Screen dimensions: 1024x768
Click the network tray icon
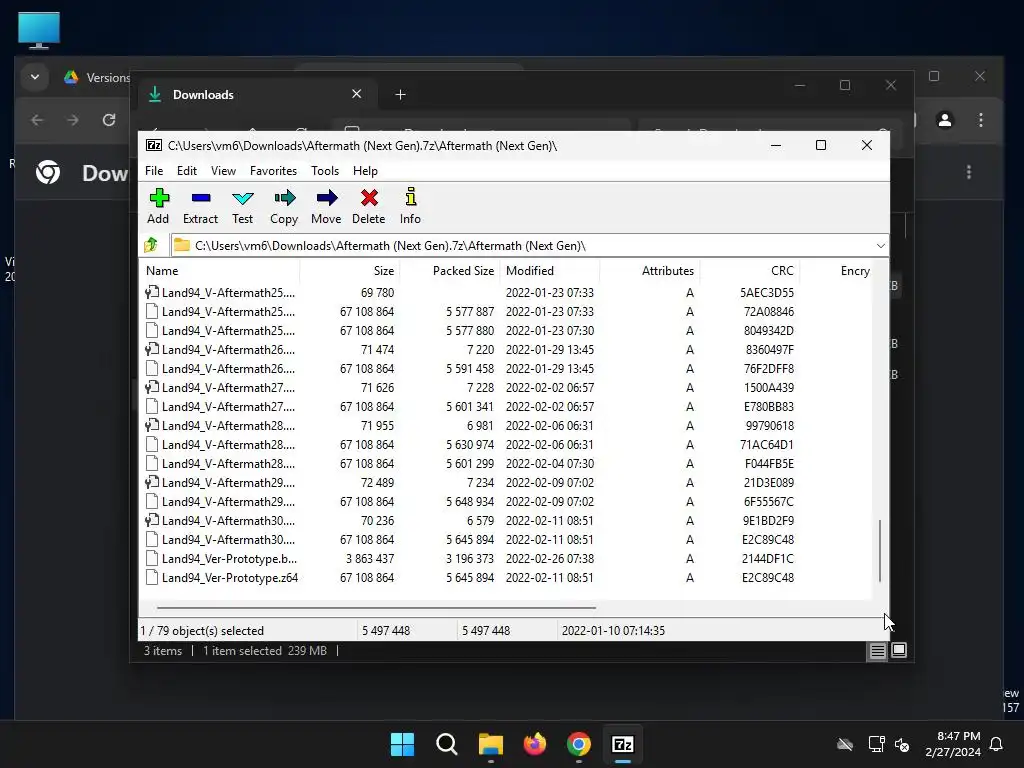coord(876,744)
